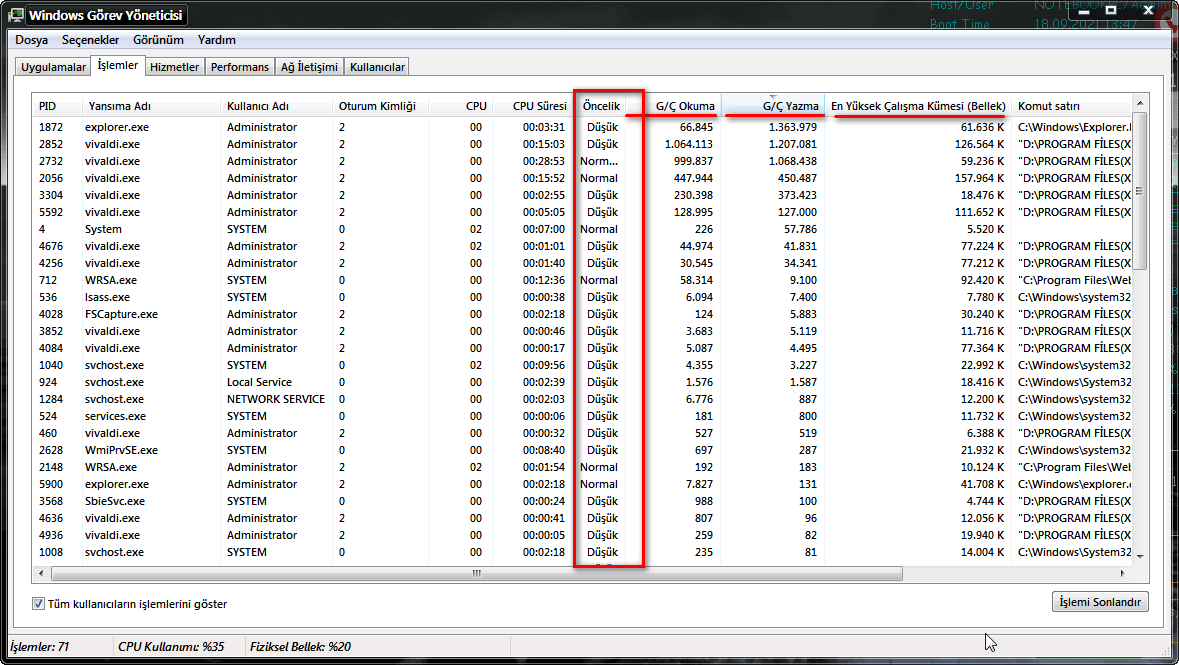The image size is (1179, 665).
Task: Select the svchost.exe row with PID 1008
Action: coord(582,552)
